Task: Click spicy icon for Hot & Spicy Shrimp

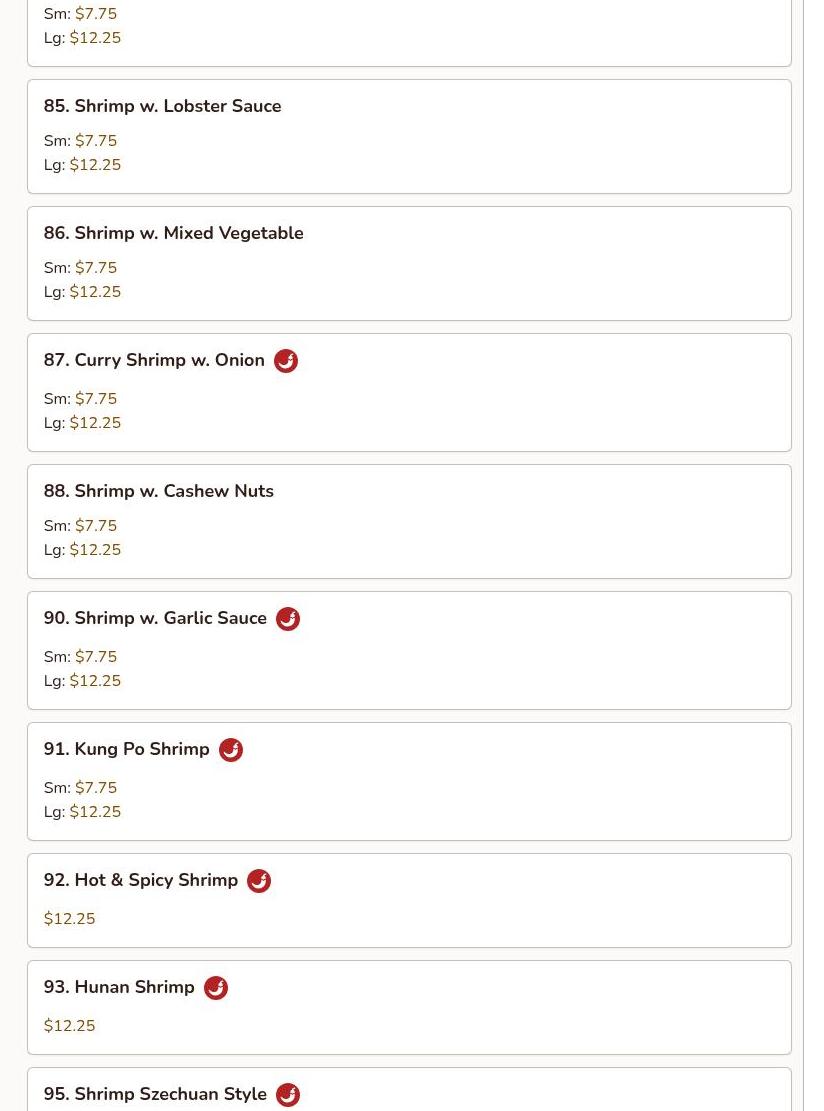Action: [259, 881]
